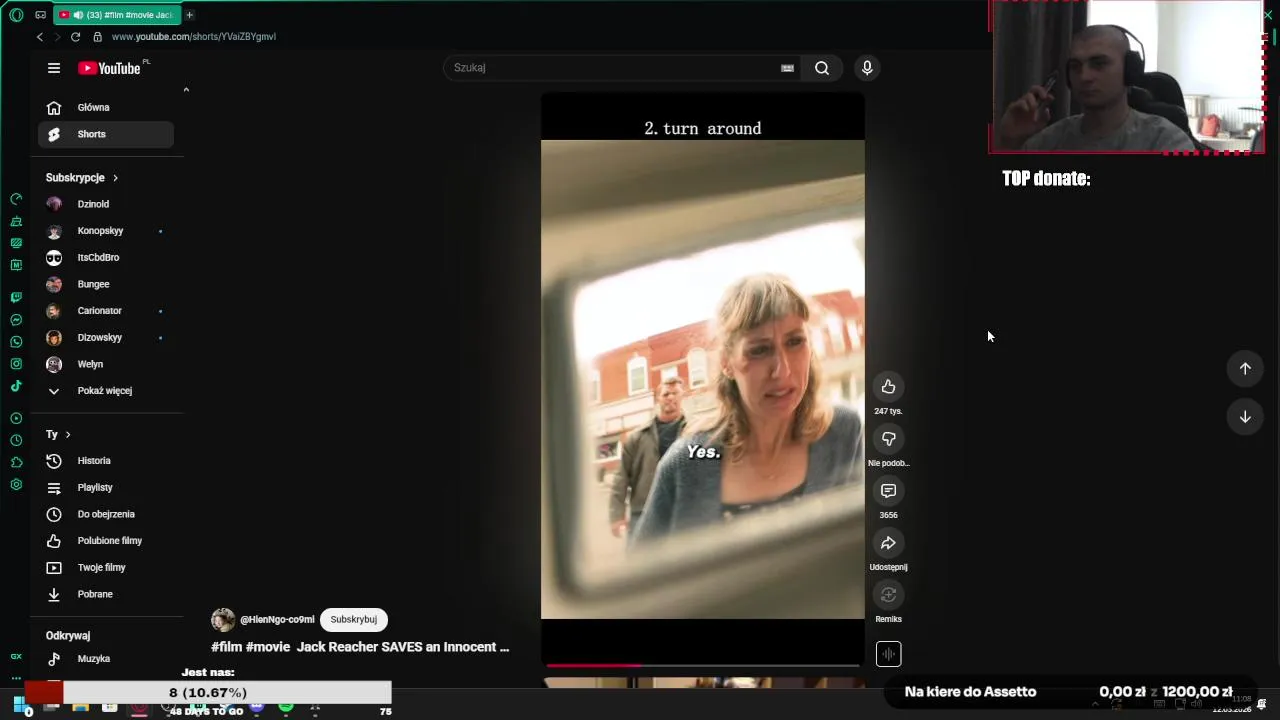
Task: Reload the current YouTube page
Action: pos(75,37)
